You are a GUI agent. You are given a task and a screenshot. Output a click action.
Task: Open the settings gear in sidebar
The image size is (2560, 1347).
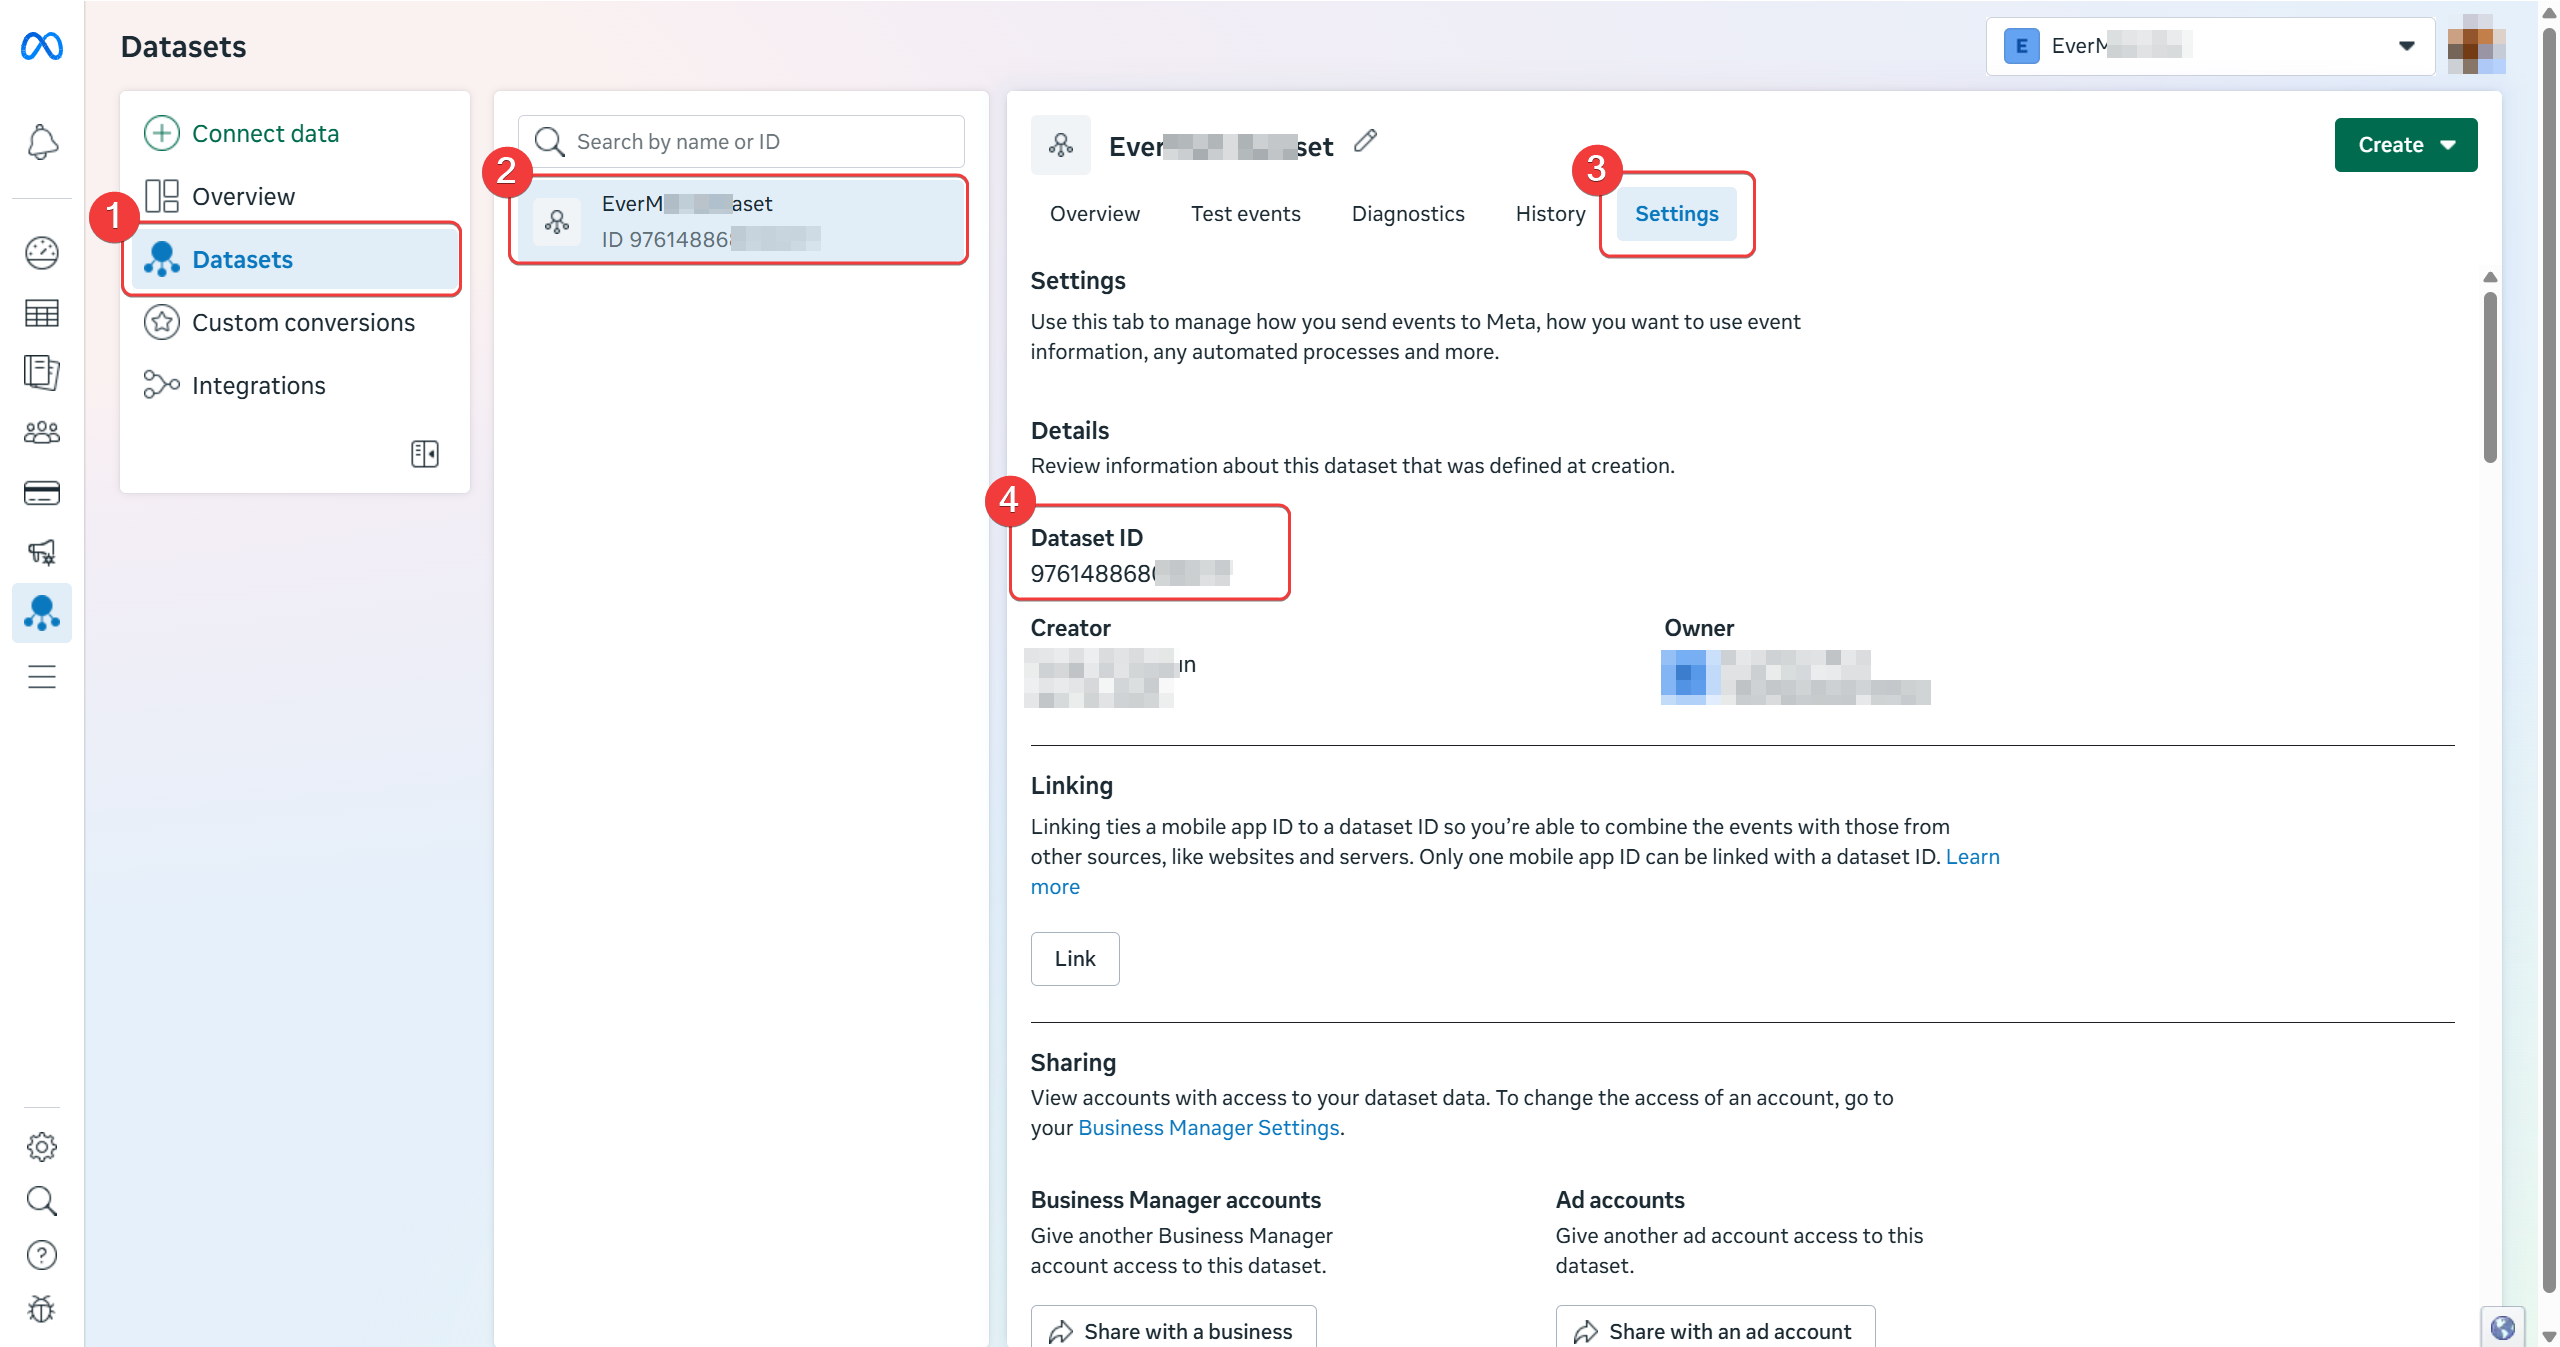42,1146
